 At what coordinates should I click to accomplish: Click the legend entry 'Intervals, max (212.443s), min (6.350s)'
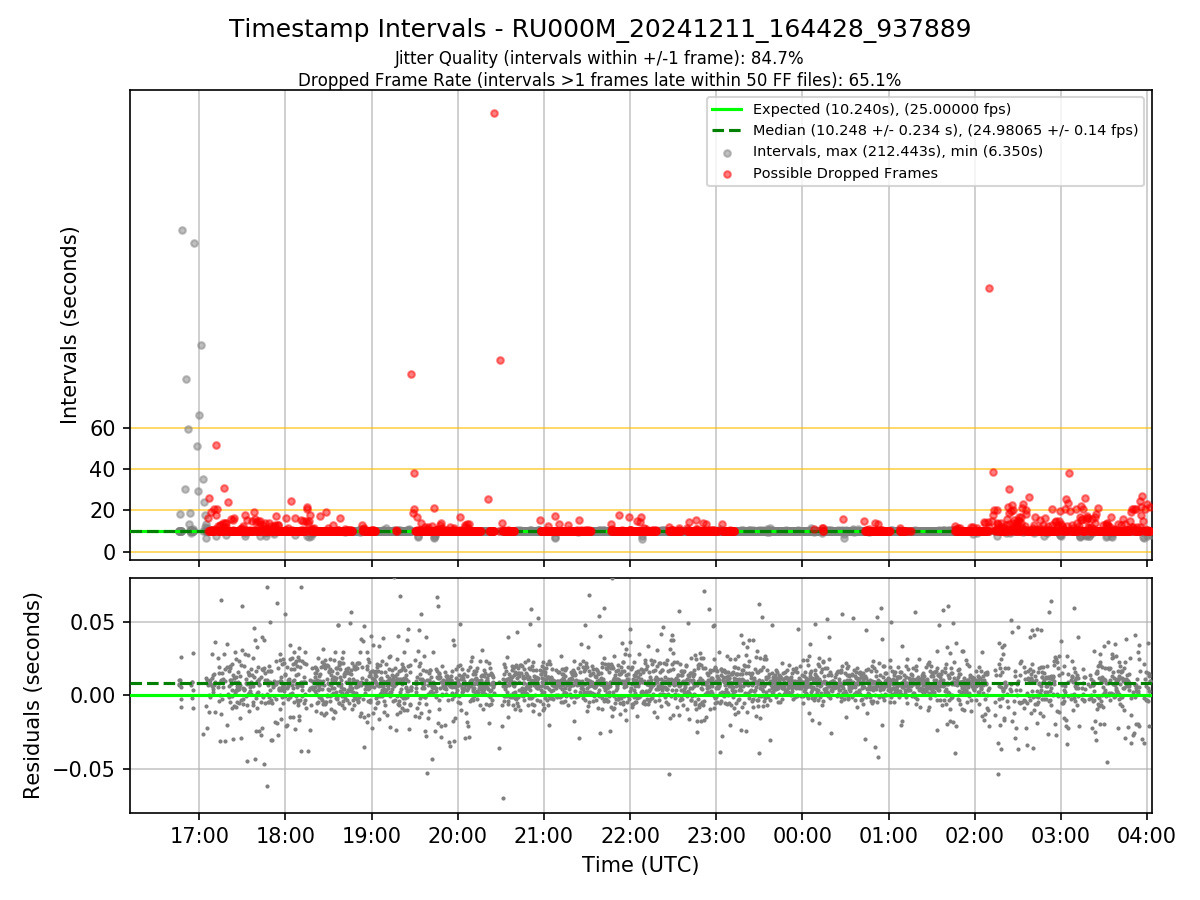click(897, 151)
